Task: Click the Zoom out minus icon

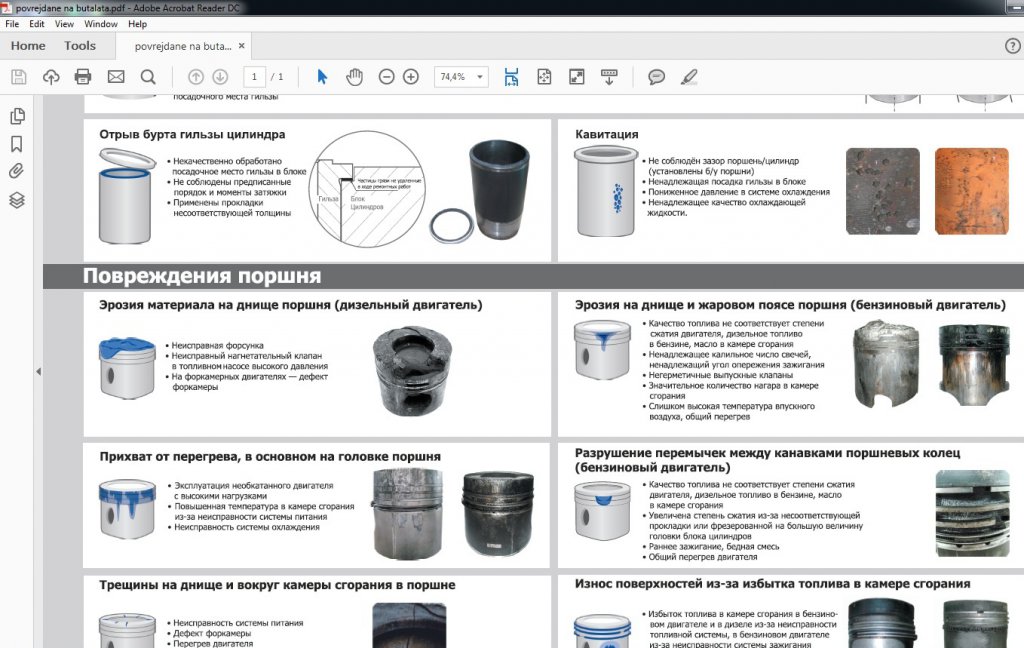Action: [x=387, y=77]
